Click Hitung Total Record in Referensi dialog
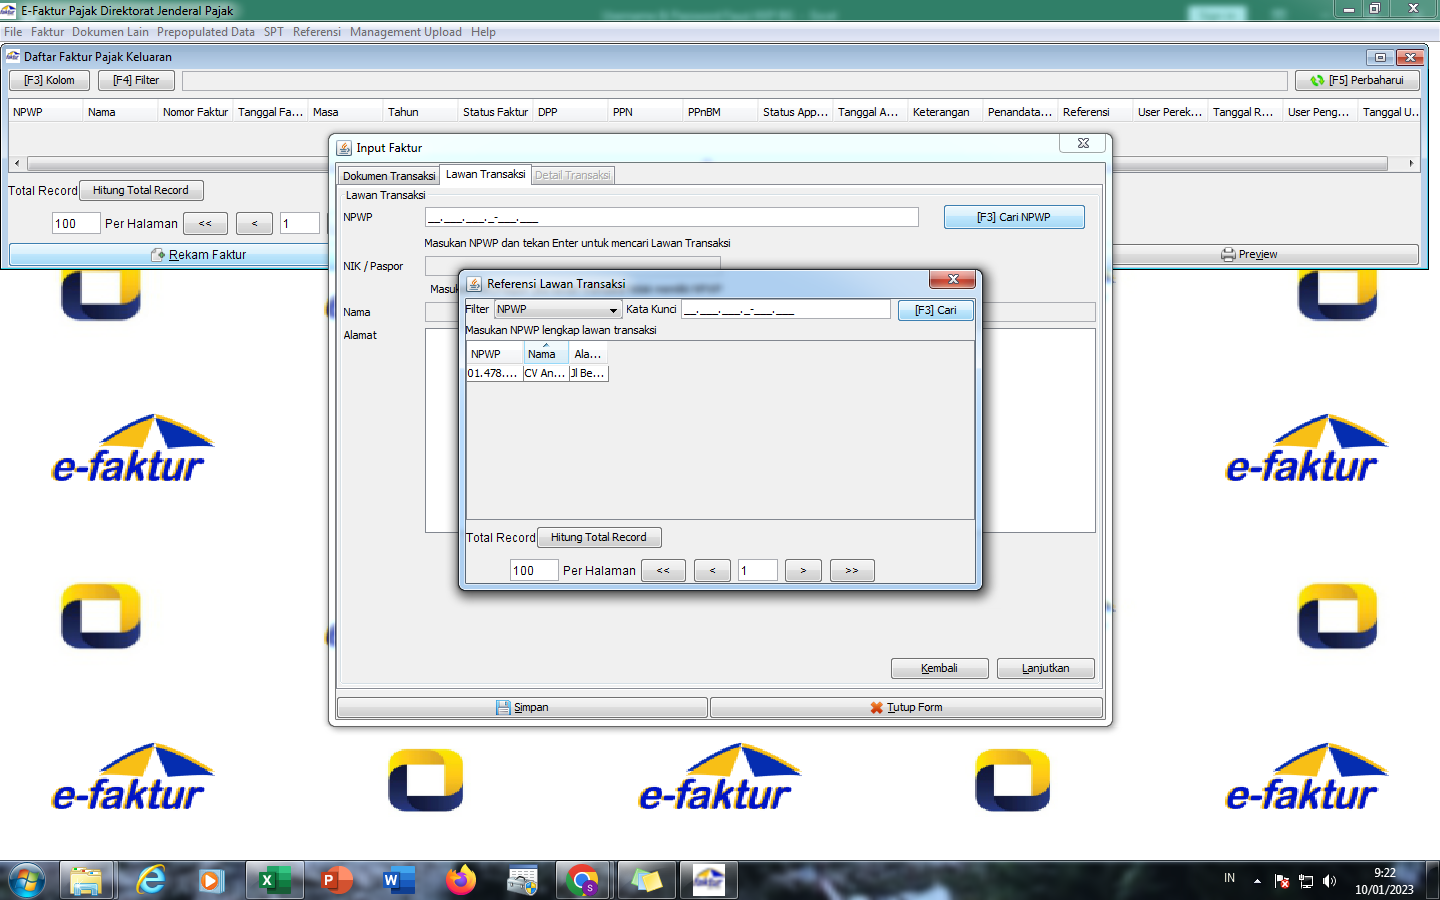This screenshot has height=900, width=1440. (599, 537)
